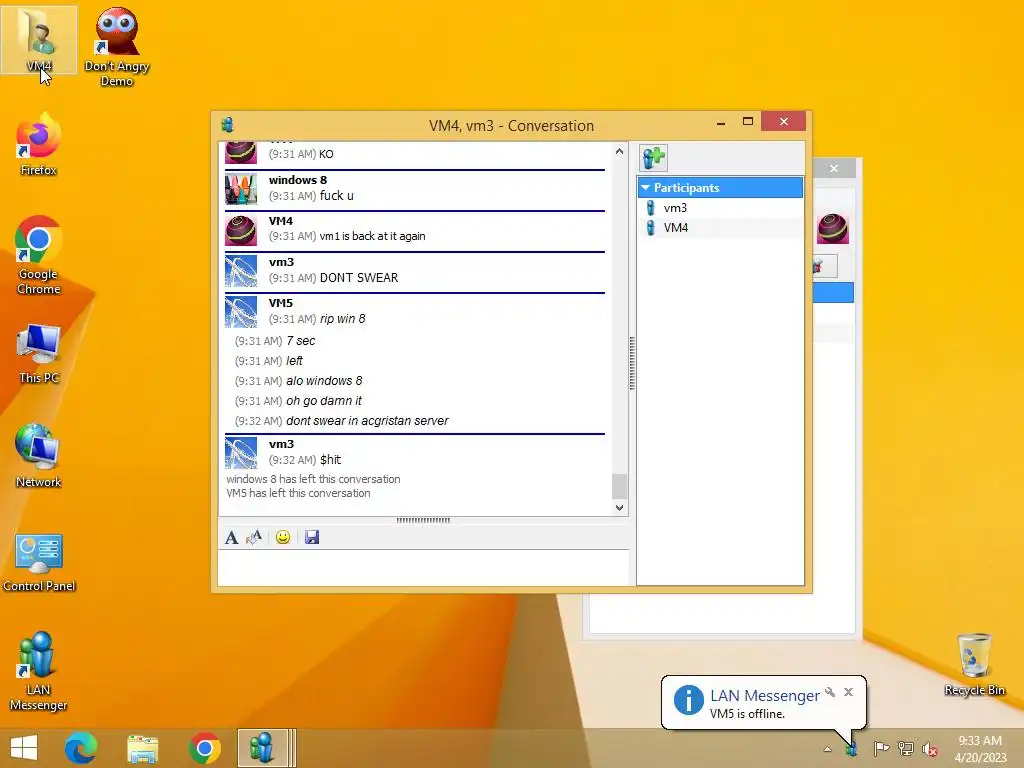1024x768 pixels.
Task: Click message text 'dont swear in acgristan server'
Action: (367, 421)
